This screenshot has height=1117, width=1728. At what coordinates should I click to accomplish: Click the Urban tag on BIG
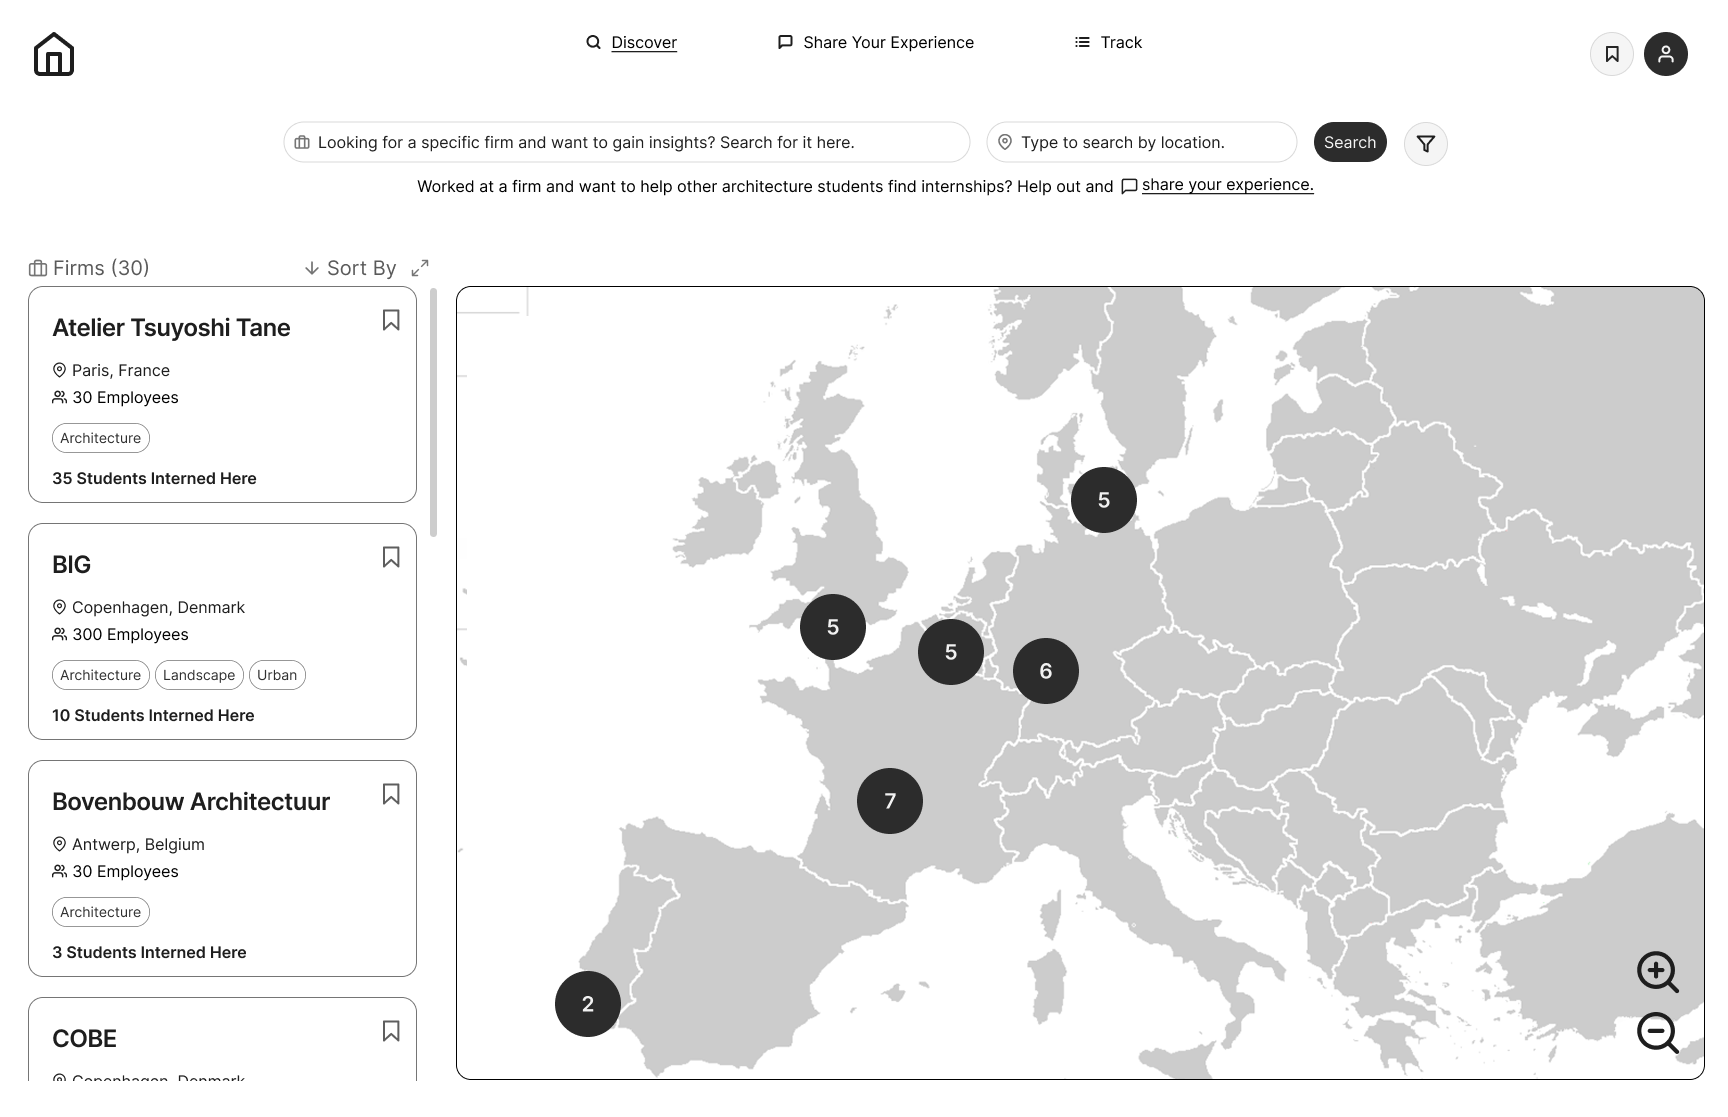(277, 675)
